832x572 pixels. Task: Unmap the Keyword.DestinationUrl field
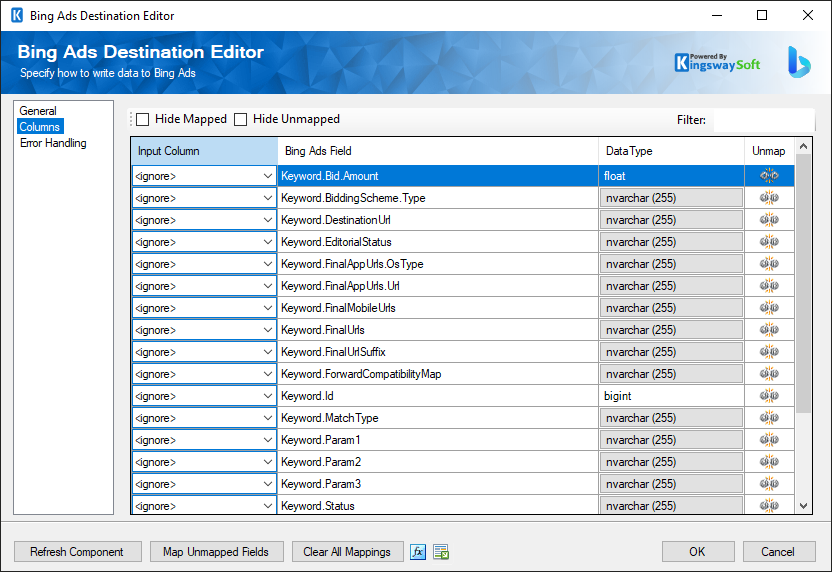point(769,220)
